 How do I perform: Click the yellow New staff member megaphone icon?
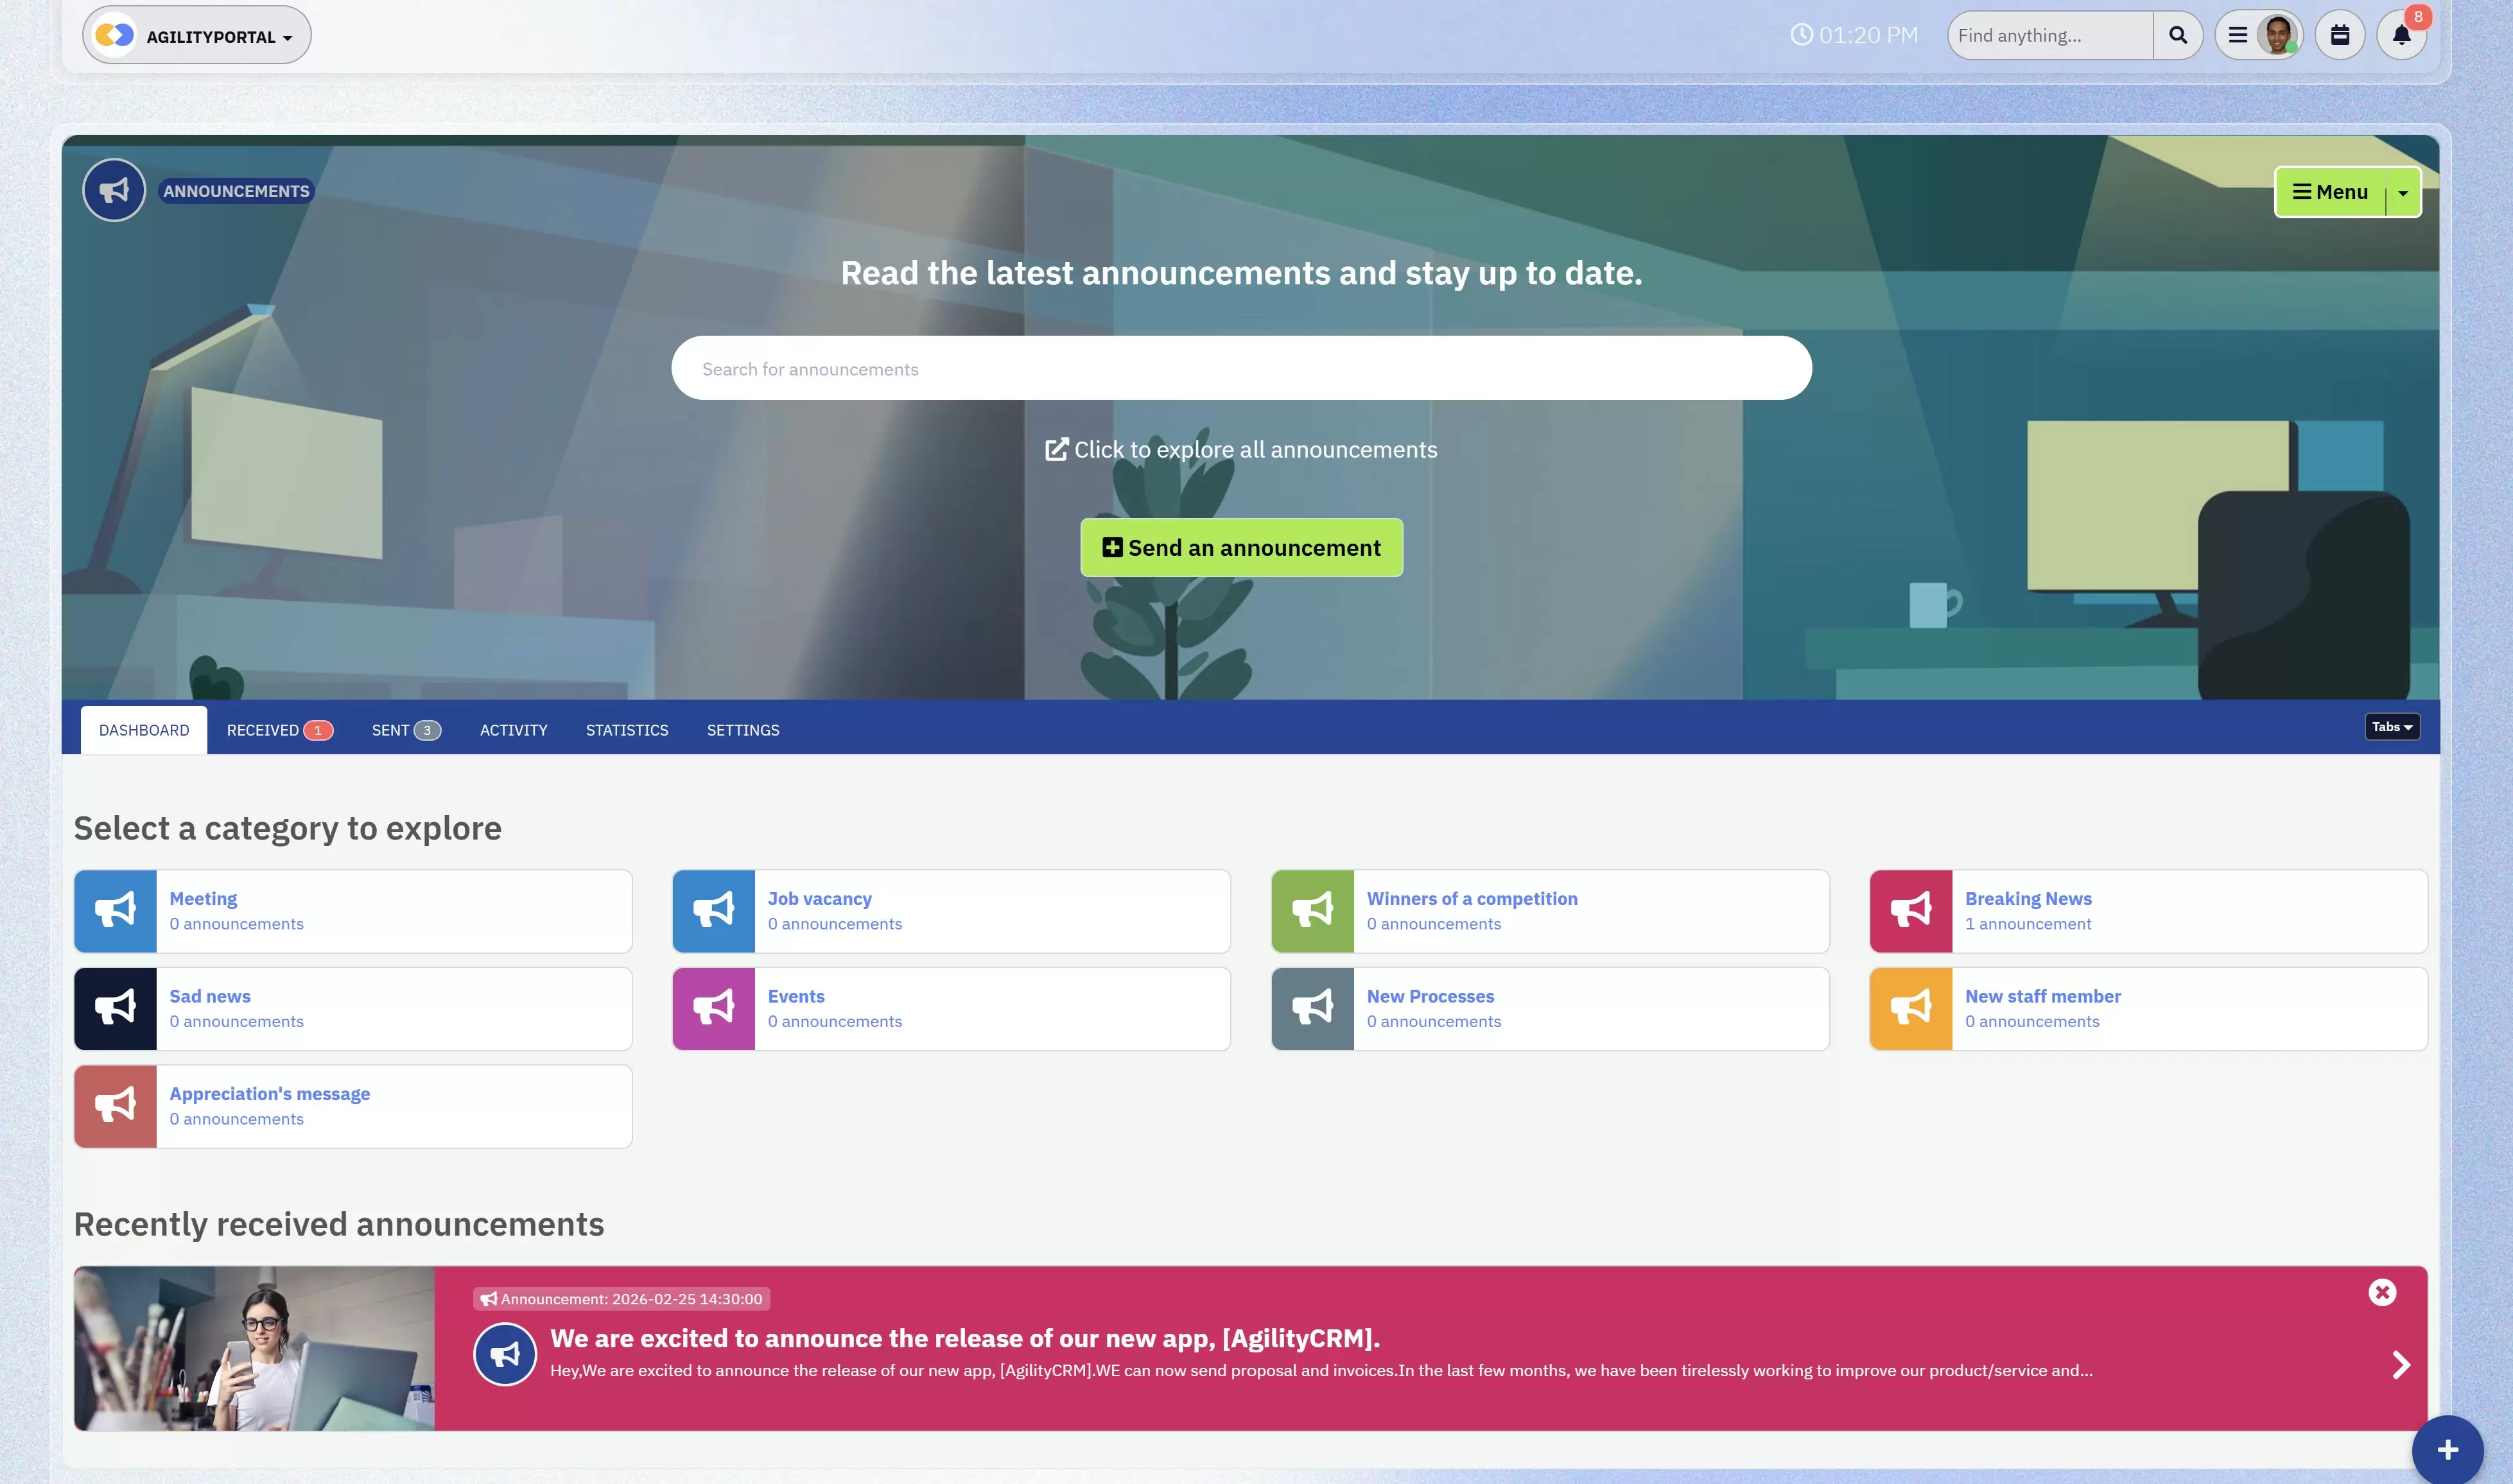click(x=1910, y=1008)
